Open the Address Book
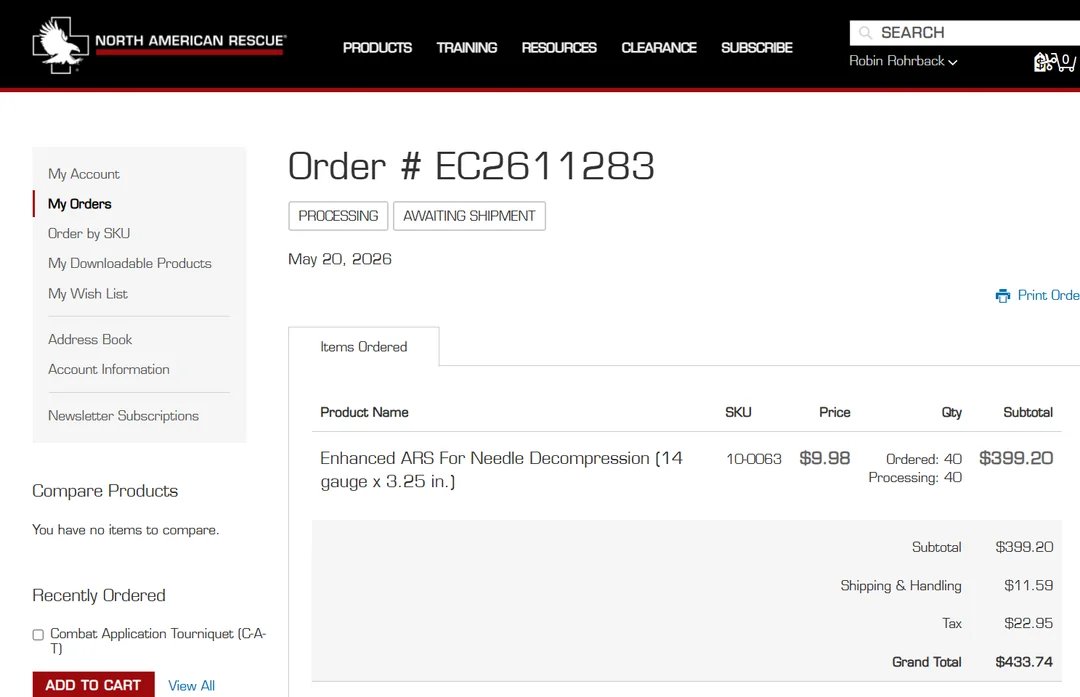The width and height of the screenshot is (1080, 697). (x=90, y=340)
